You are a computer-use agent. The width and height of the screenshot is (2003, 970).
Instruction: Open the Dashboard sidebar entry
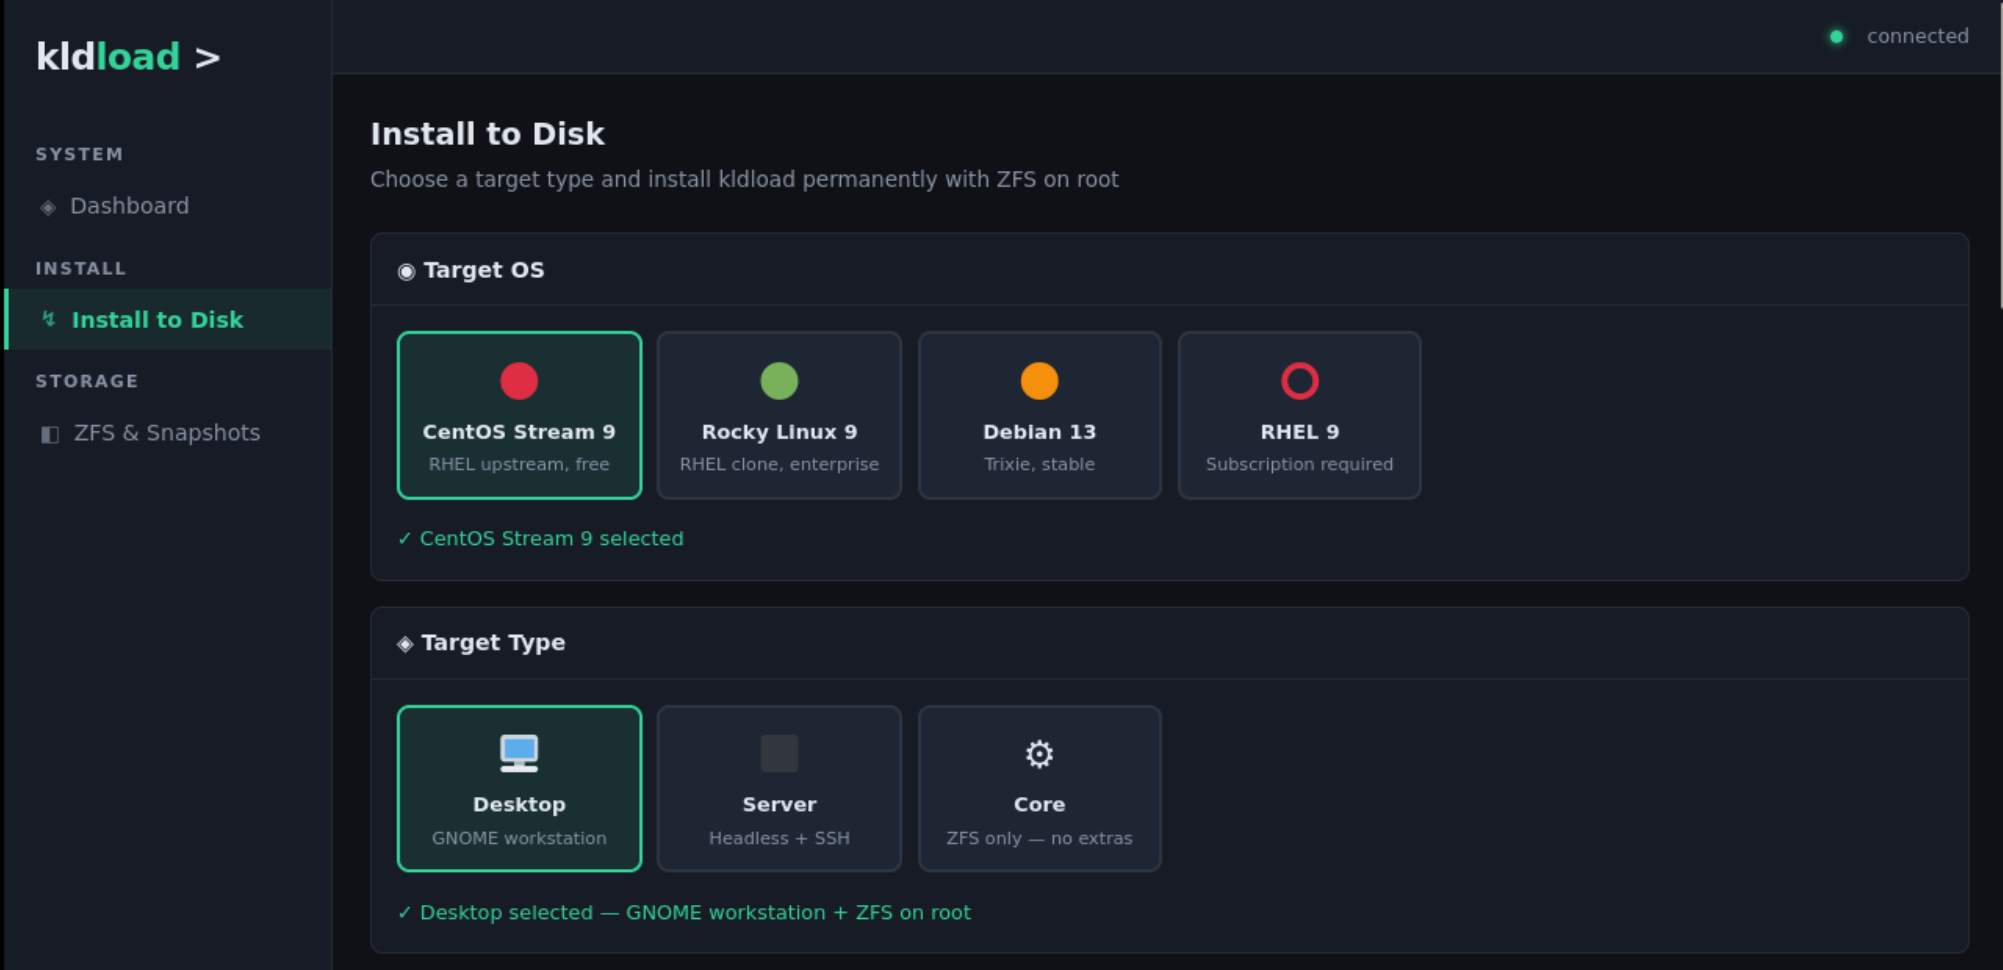tap(129, 206)
